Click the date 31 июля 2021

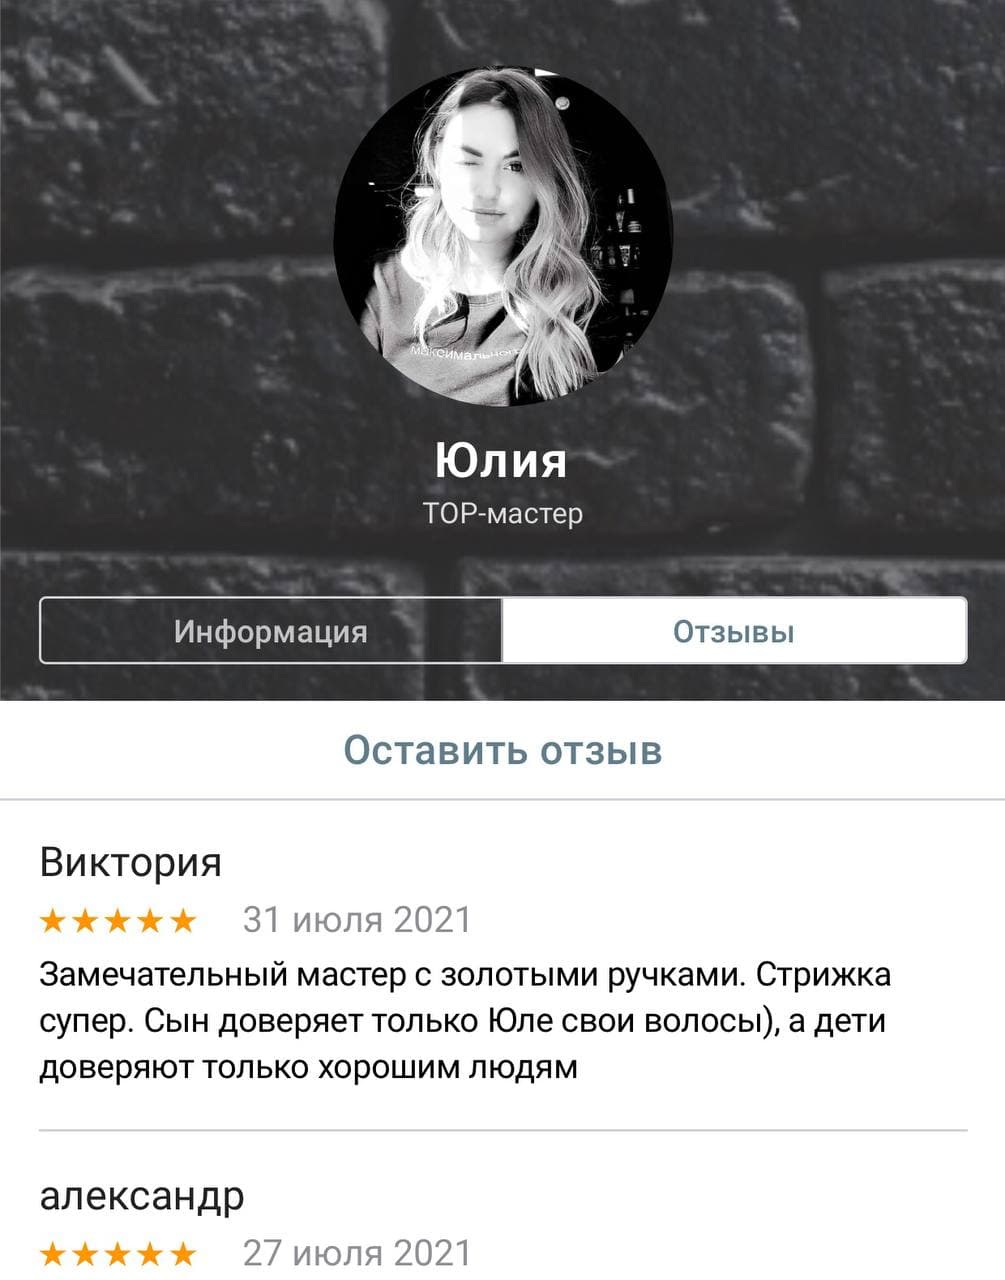point(357,920)
